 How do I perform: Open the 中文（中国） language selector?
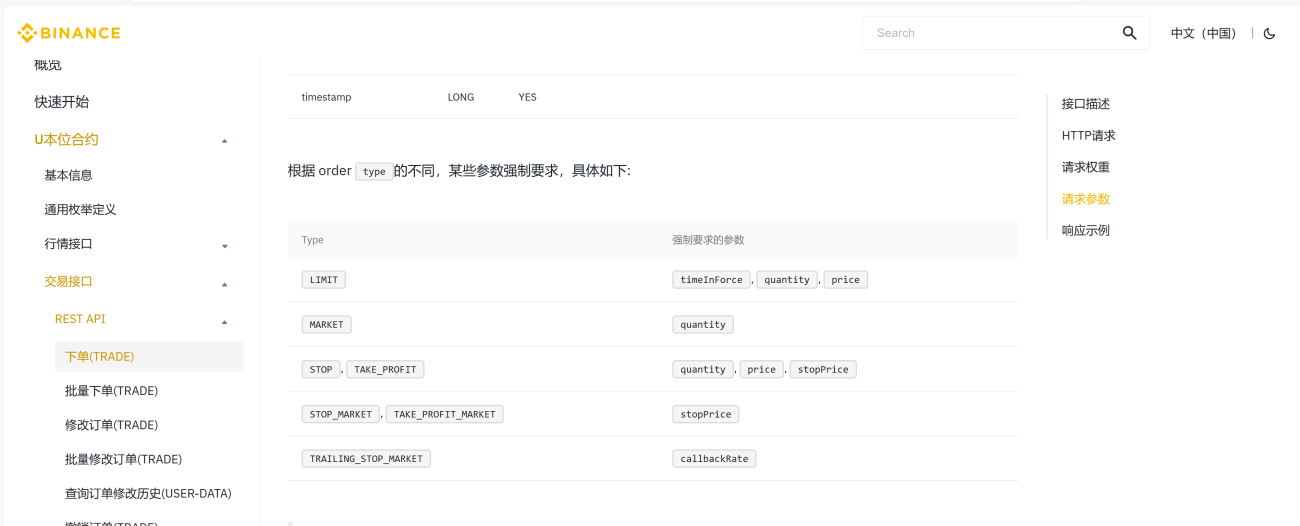(1204, 33)
